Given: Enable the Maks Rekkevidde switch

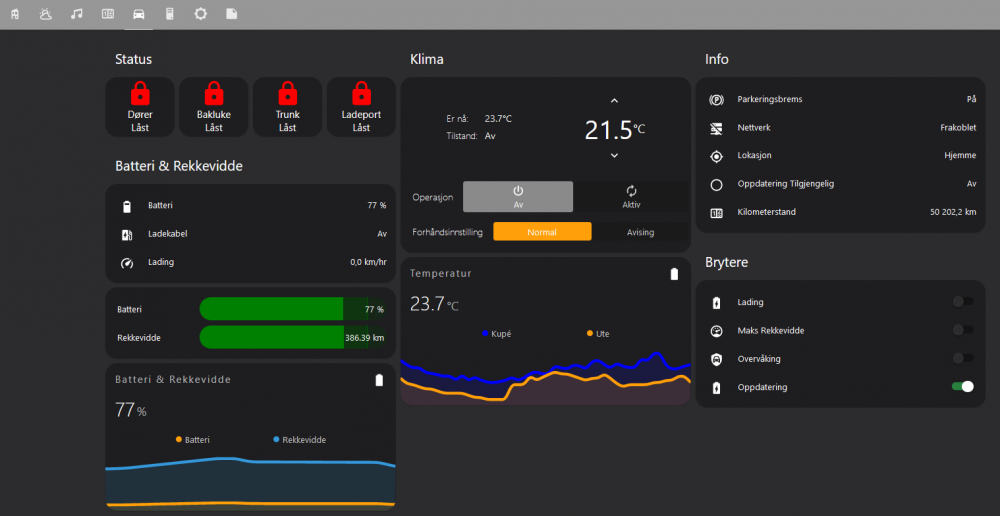Looking at the screenshot, I should point(962,330).
